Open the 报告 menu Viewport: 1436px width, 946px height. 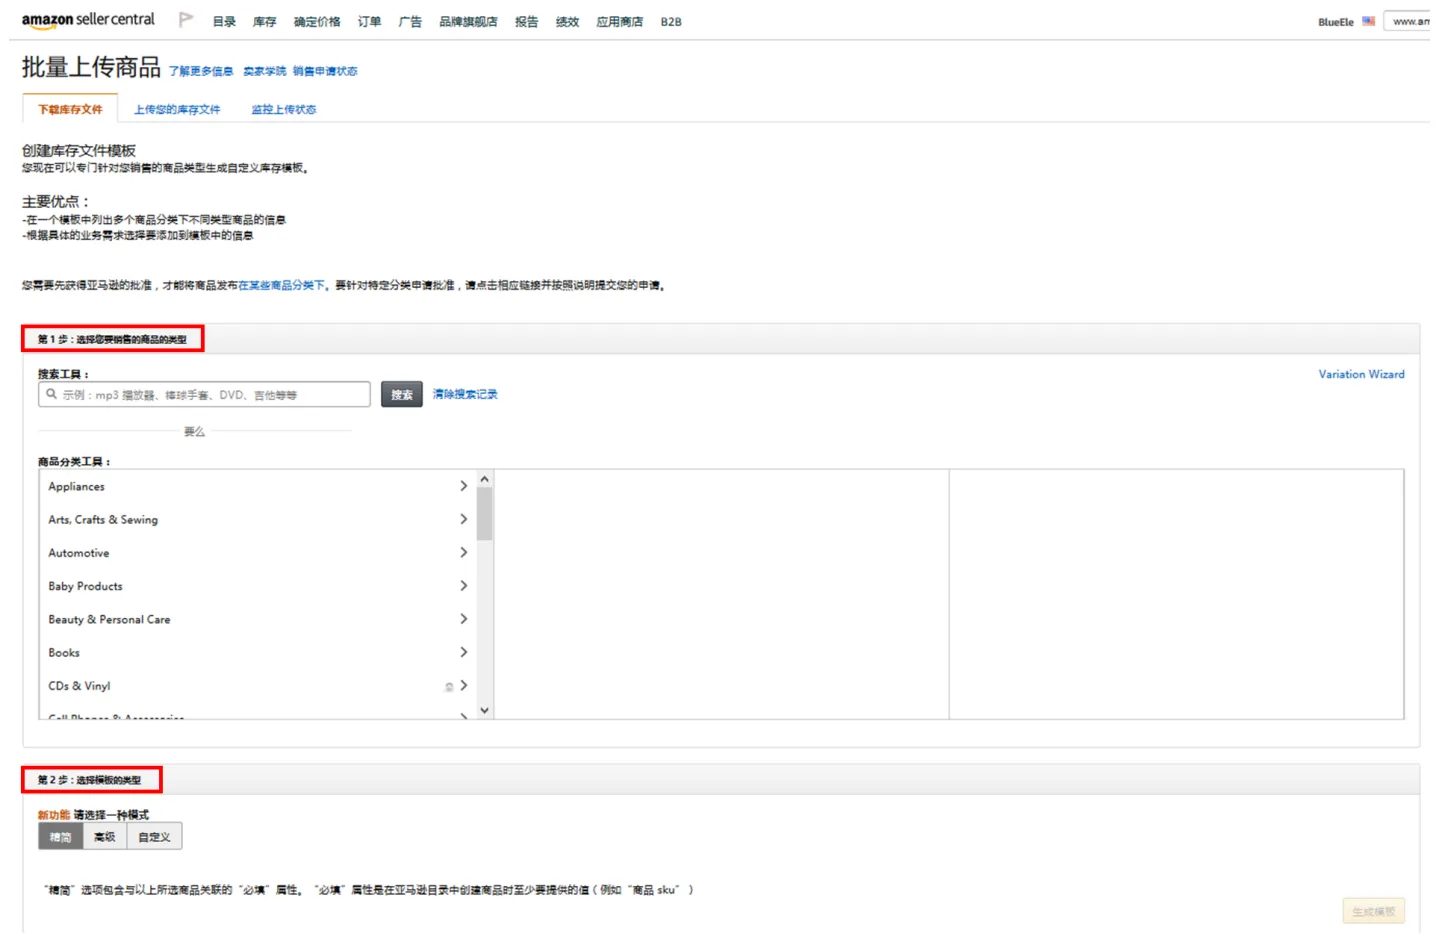pos(526,22)
